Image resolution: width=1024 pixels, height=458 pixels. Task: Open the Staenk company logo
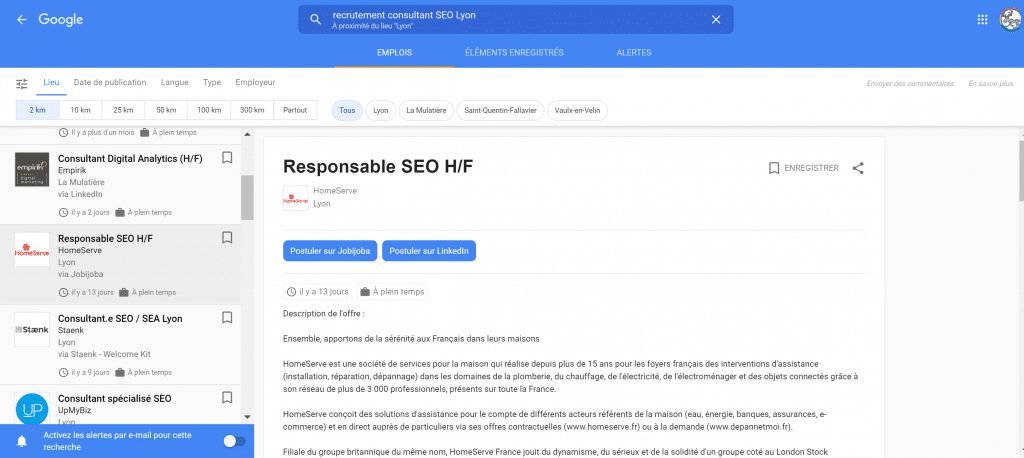tap(32, 329)
